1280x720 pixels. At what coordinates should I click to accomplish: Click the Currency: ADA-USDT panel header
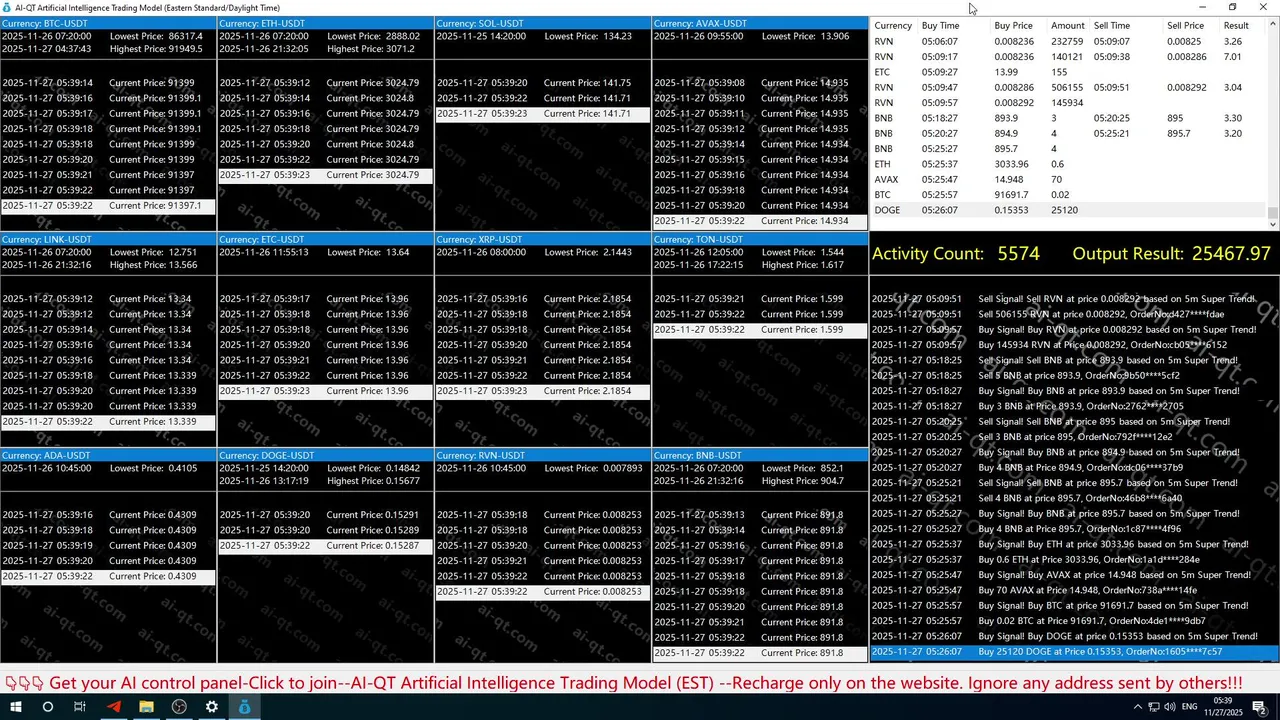click(x=108, y=455)
